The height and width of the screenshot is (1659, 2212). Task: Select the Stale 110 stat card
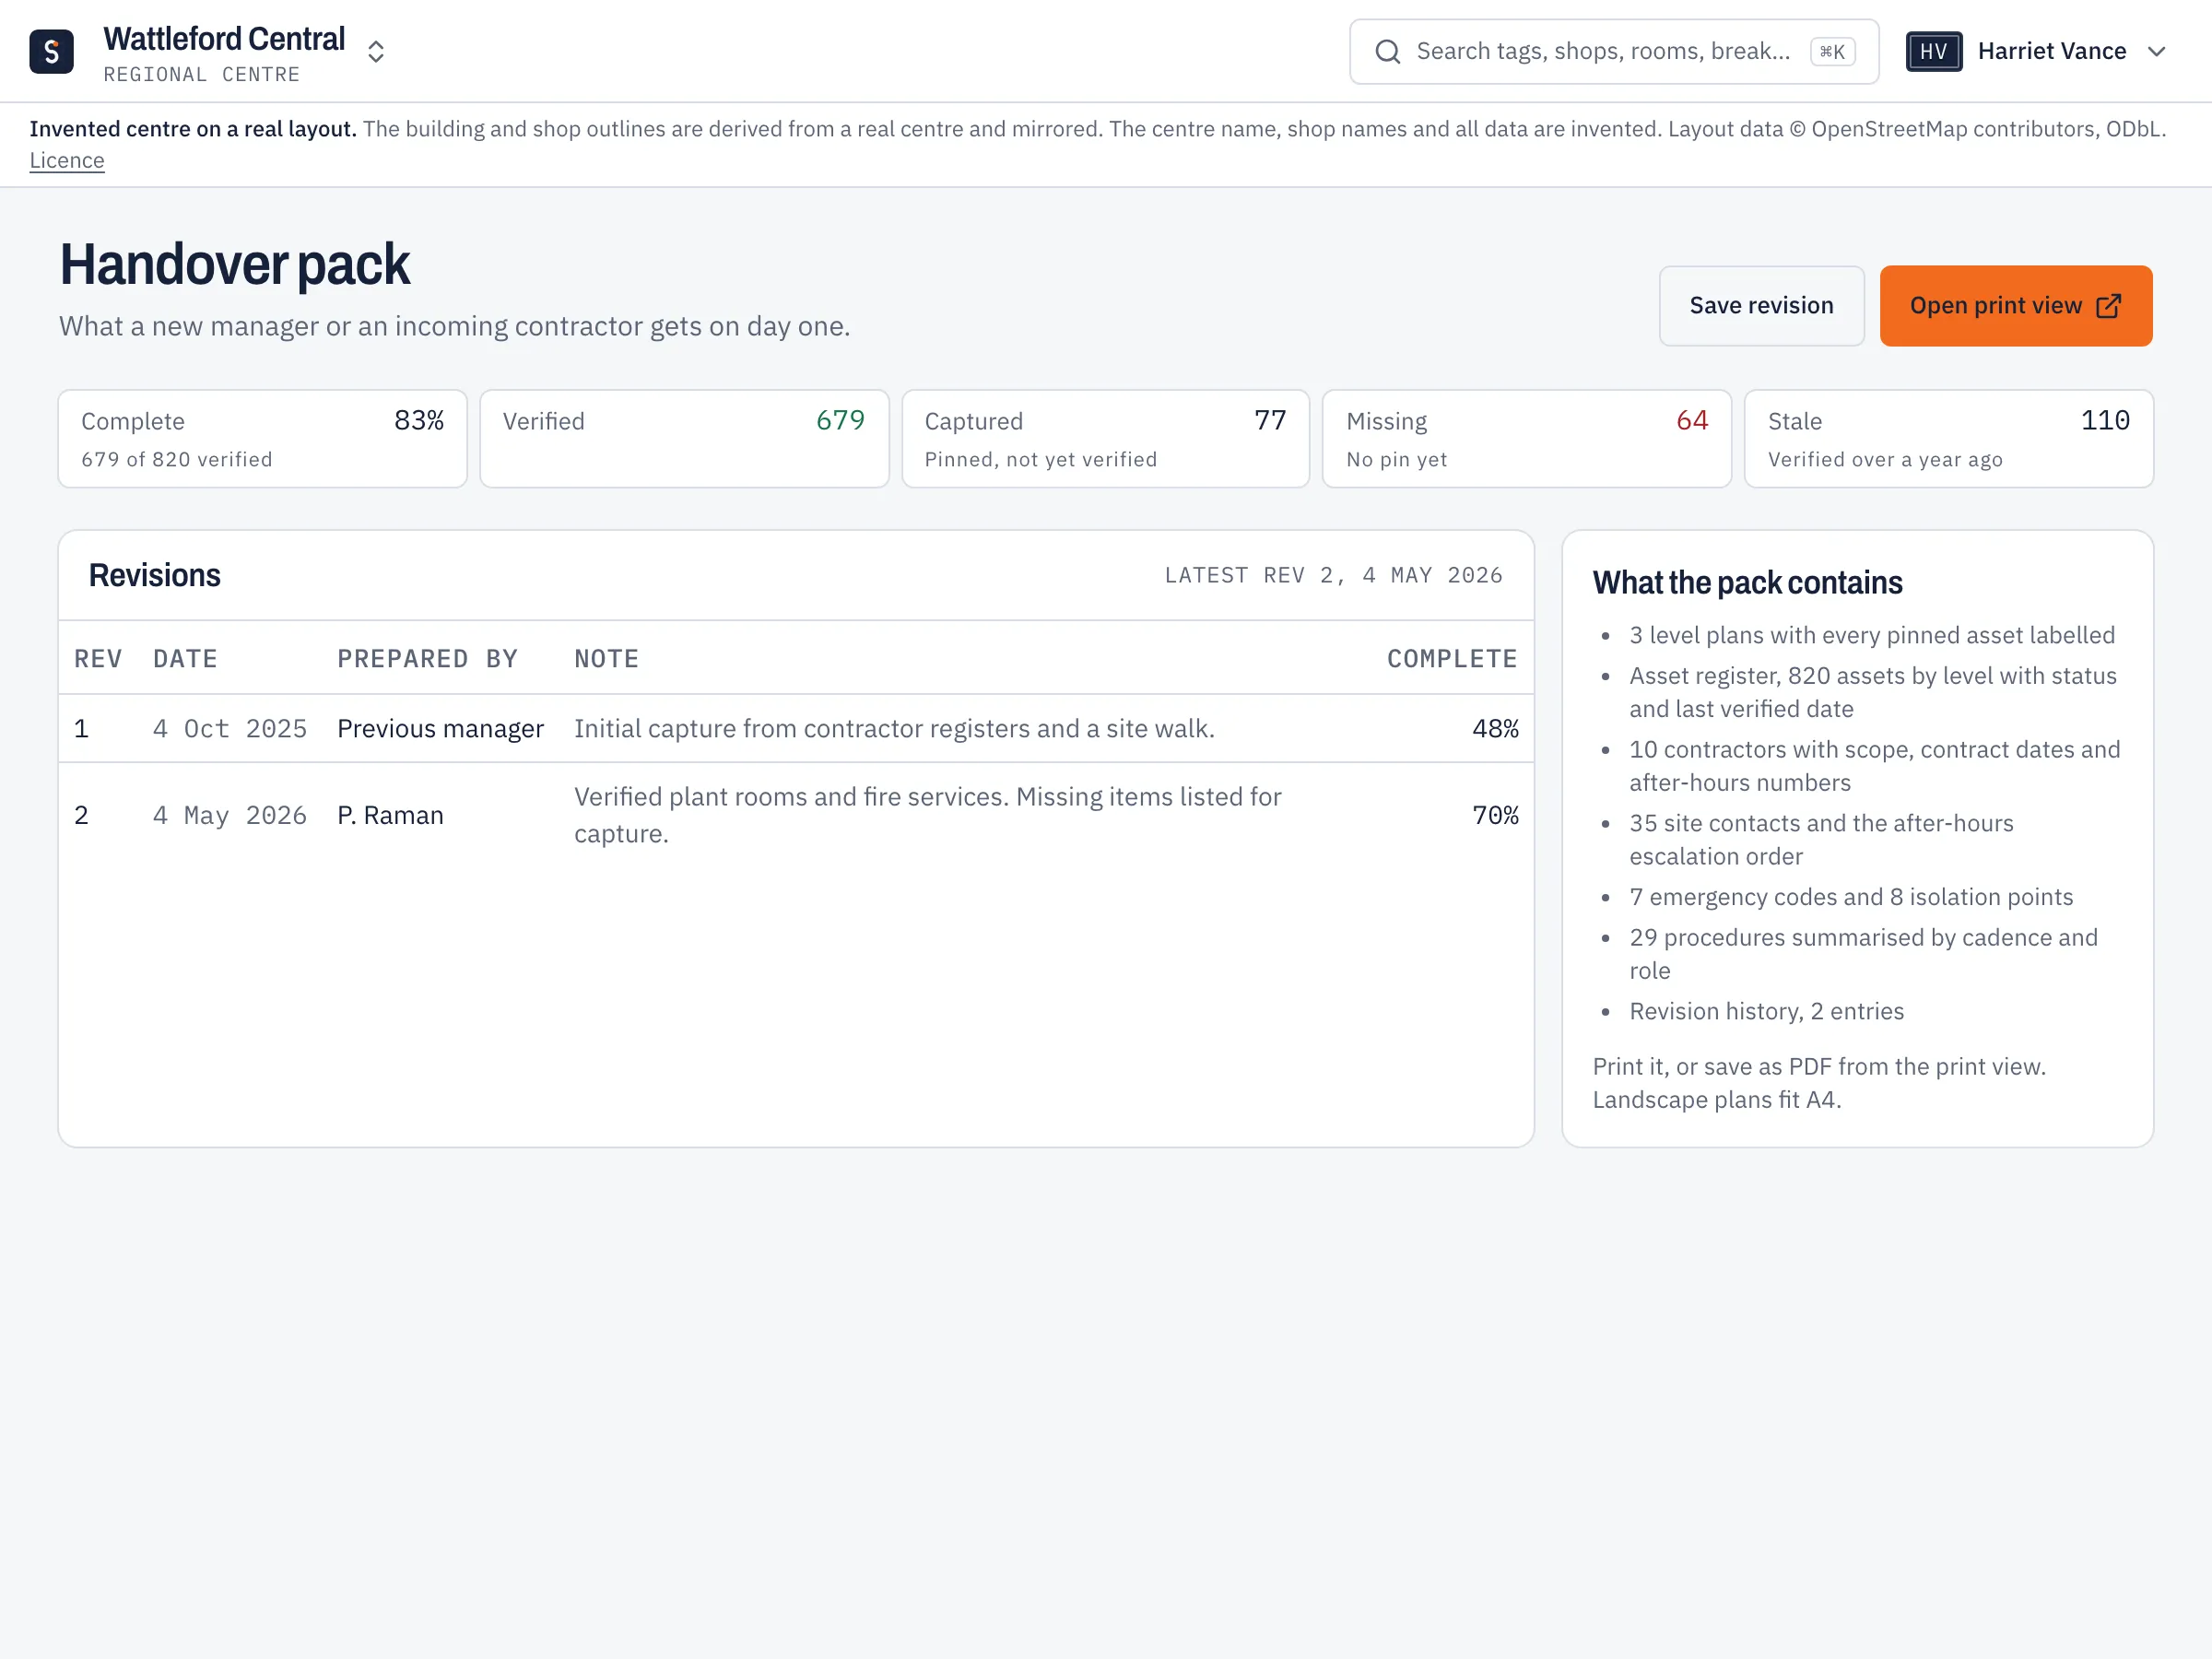[x=1948, y=438]
